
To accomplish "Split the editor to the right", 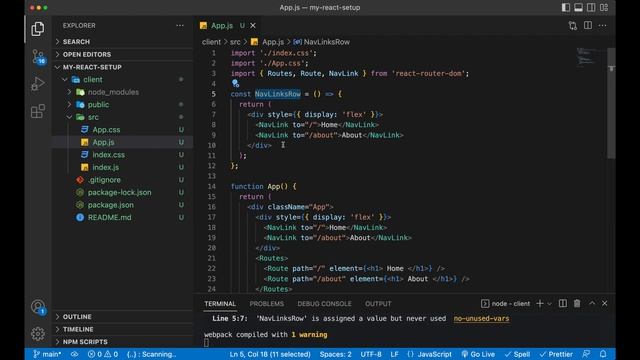I will (x=588, y=25).
